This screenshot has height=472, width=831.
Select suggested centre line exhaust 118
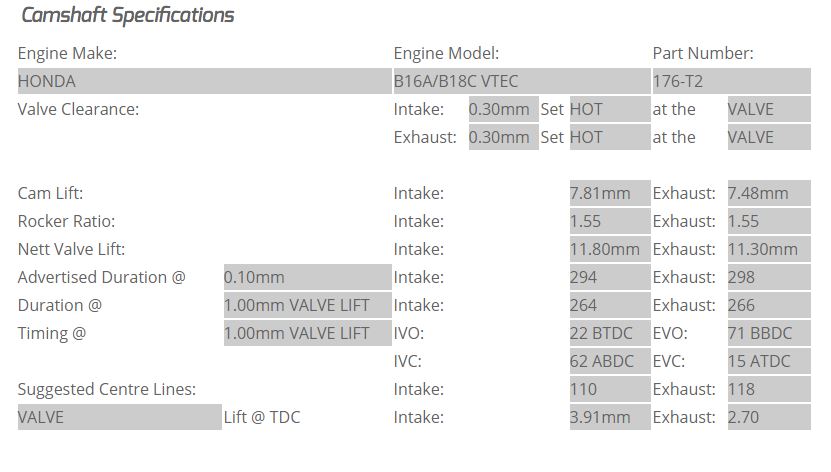tap(769, 389)
